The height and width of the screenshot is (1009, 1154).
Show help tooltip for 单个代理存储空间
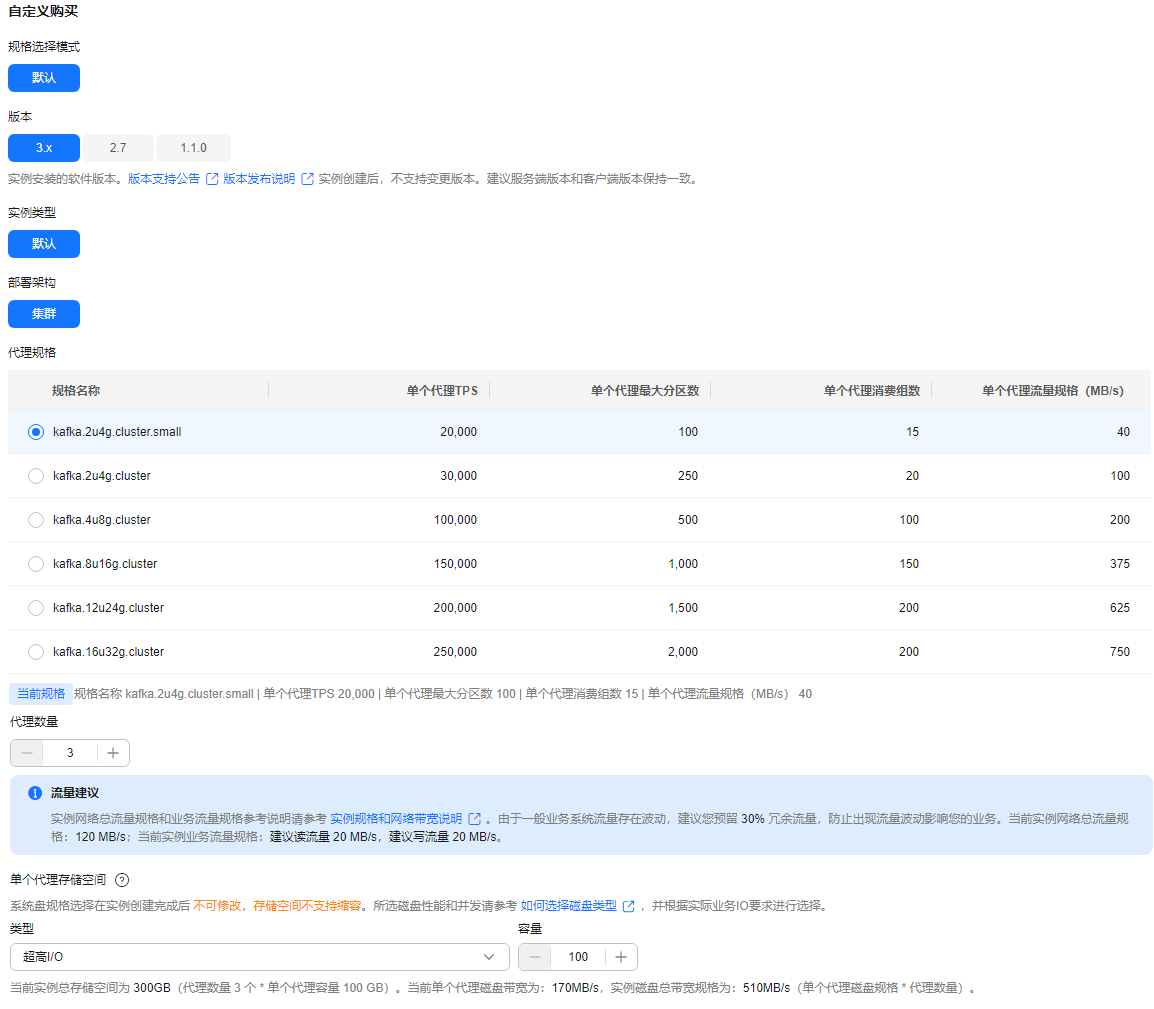pyautogui.click(x=122, y=879)
